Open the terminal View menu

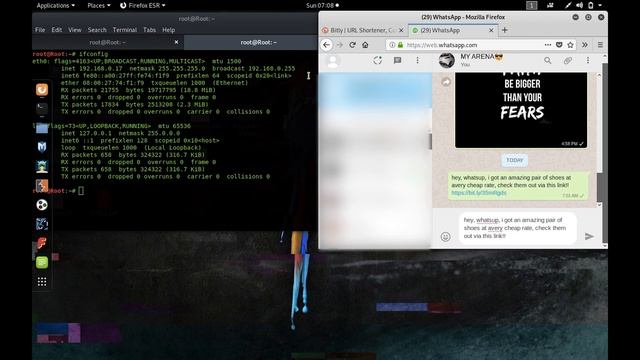(75, 30)
